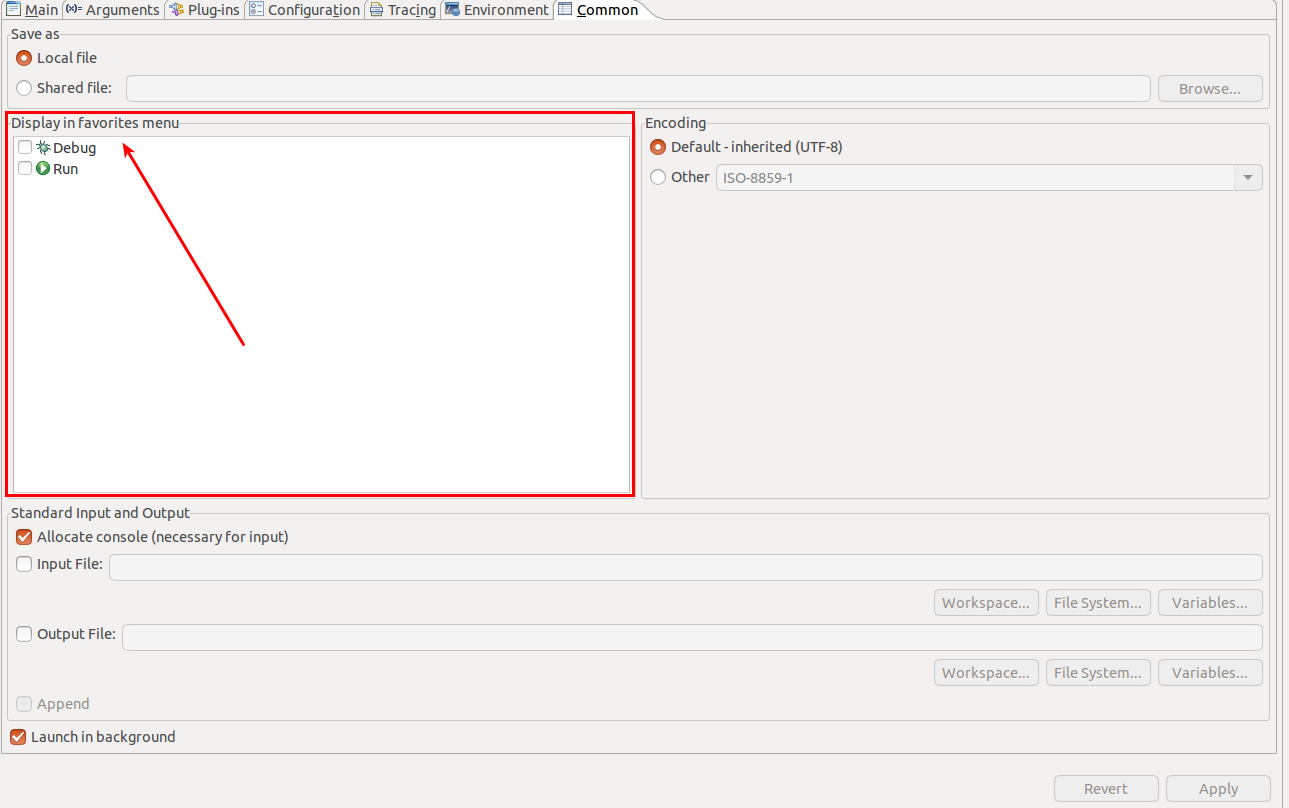Switch to the Main tab

32,10
